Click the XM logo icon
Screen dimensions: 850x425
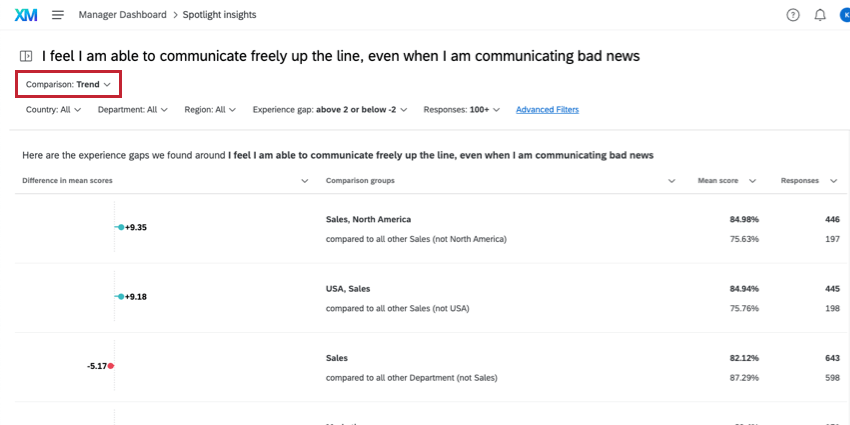point(25,15)
